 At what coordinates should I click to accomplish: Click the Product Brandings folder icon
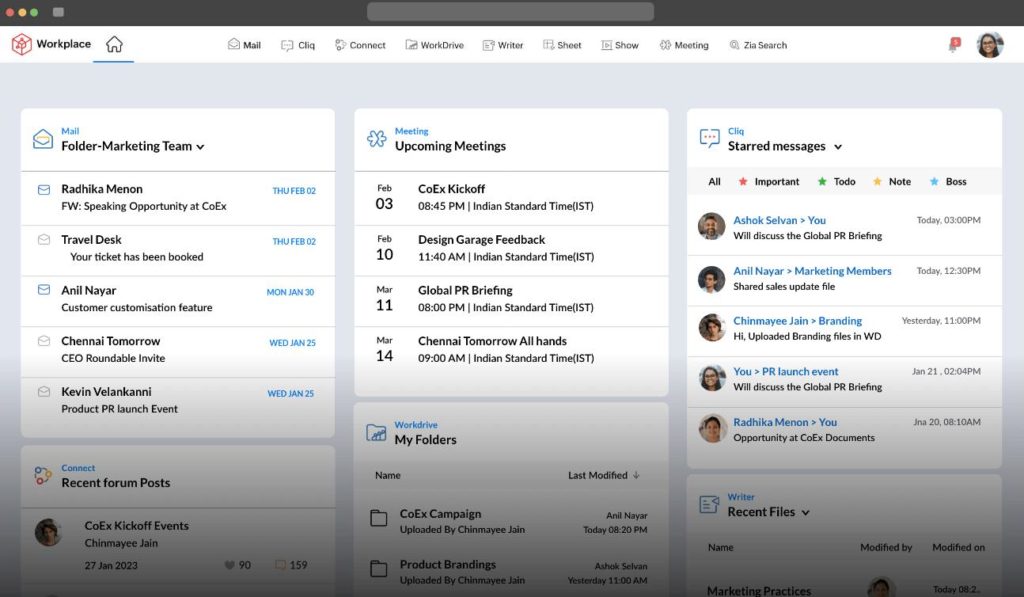[x=379, y=568]
